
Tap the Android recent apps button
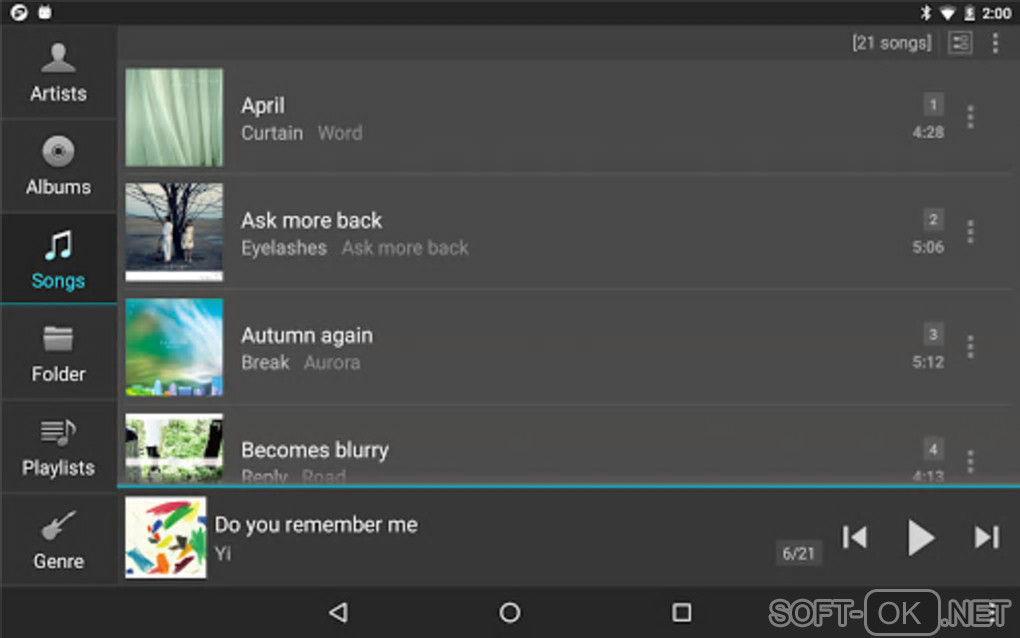click(681, 612)
